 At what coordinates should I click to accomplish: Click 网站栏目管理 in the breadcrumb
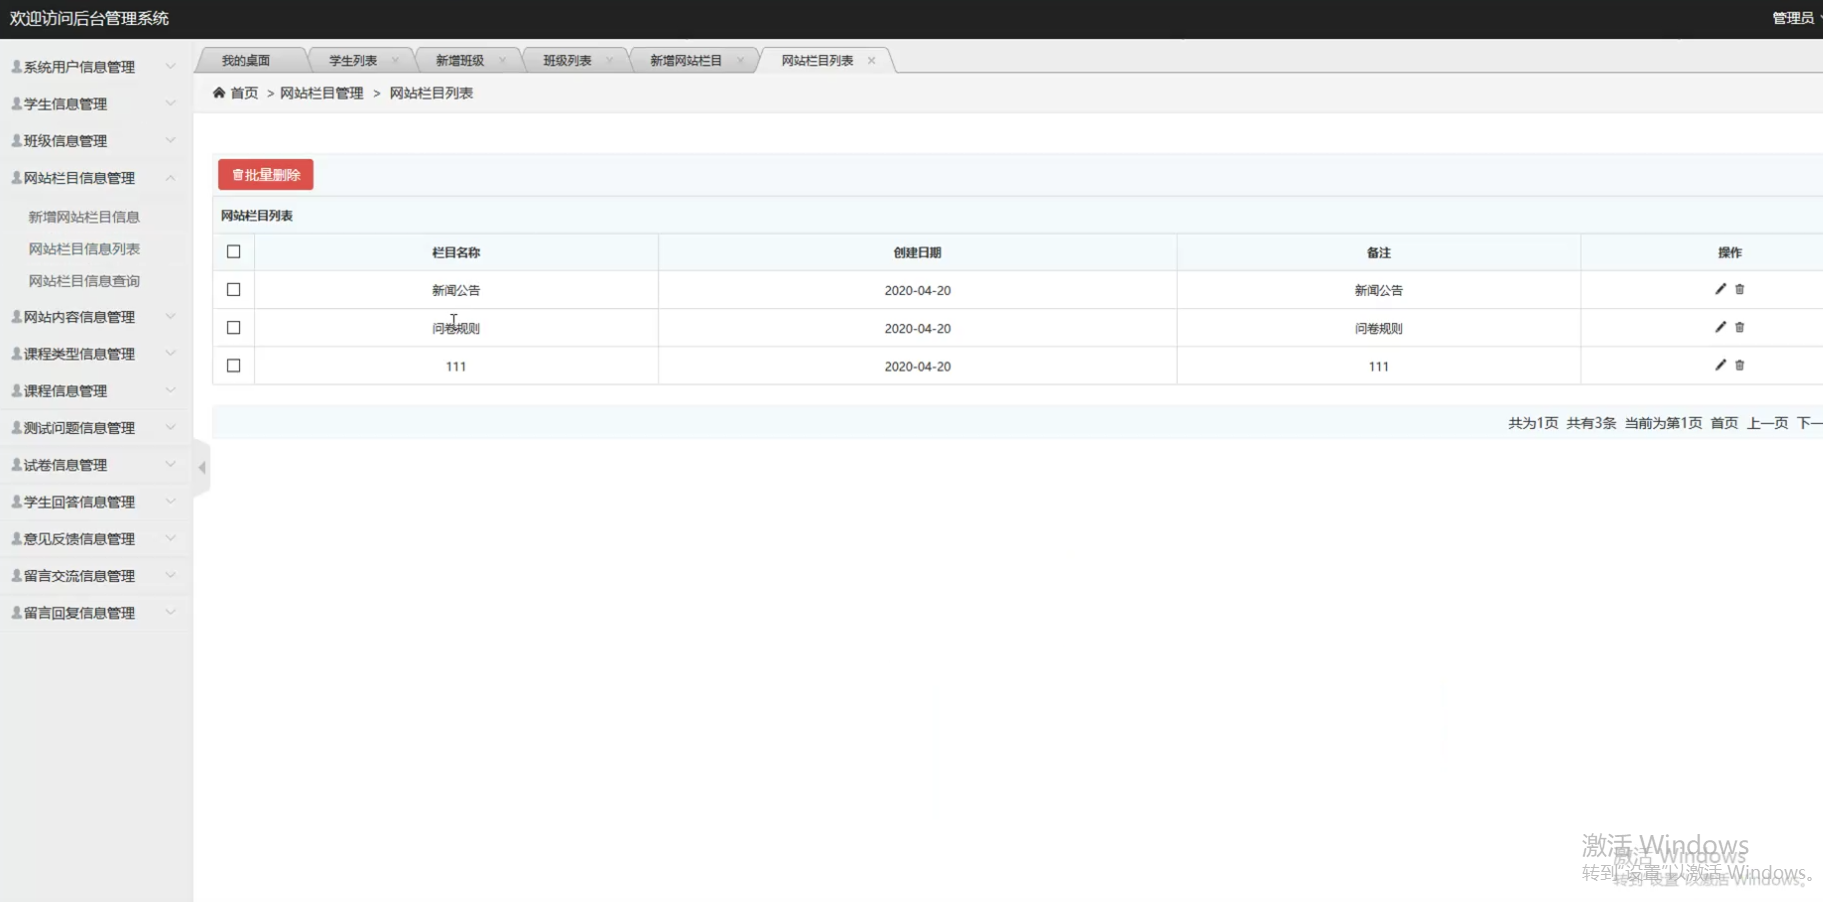pyautogui.click(x=322, y=93)
